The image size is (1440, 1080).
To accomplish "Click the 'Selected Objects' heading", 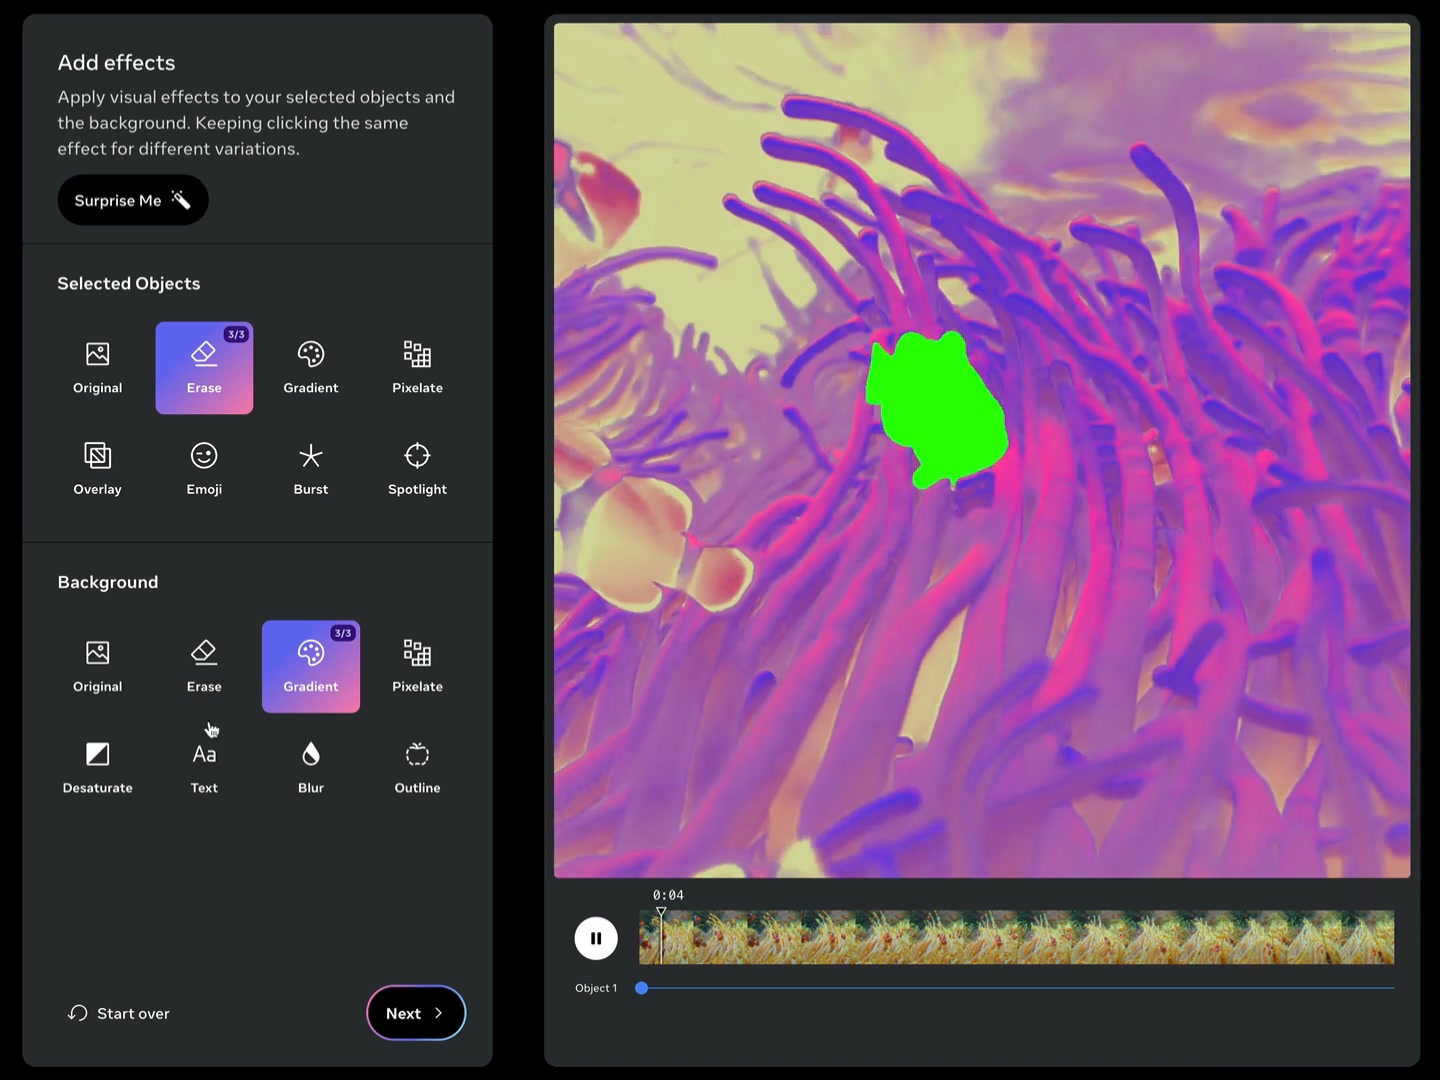I will [x=129, y=283].
